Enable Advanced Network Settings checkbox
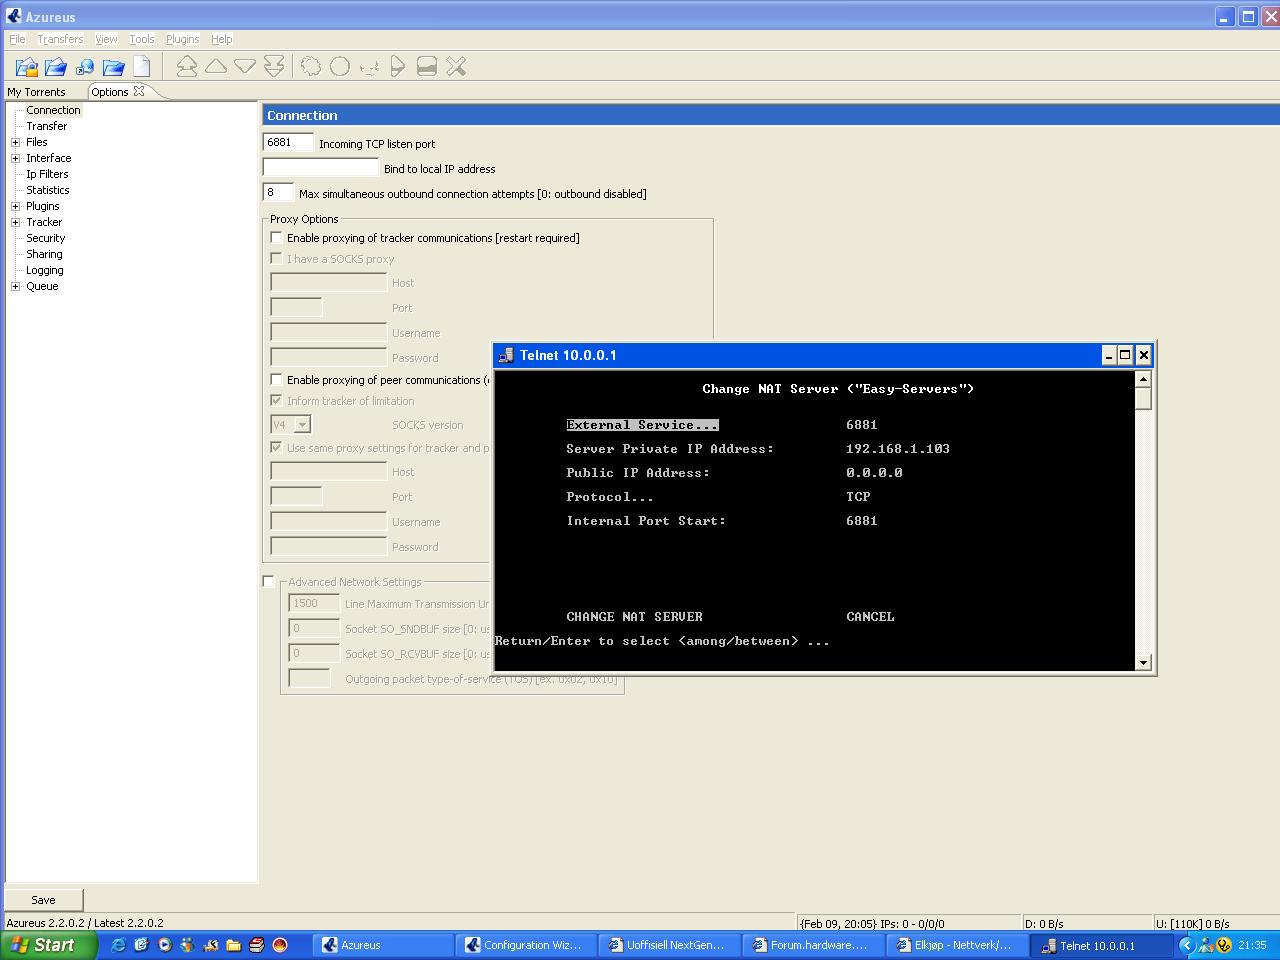Screen dimensions: 1280x960 (x=269, y=582)
